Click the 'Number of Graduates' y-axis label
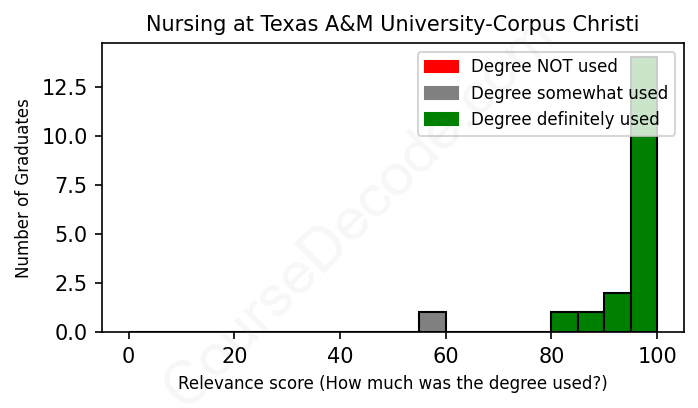The width and height of the screenshot is (698, 408). [x=23, y=188]
